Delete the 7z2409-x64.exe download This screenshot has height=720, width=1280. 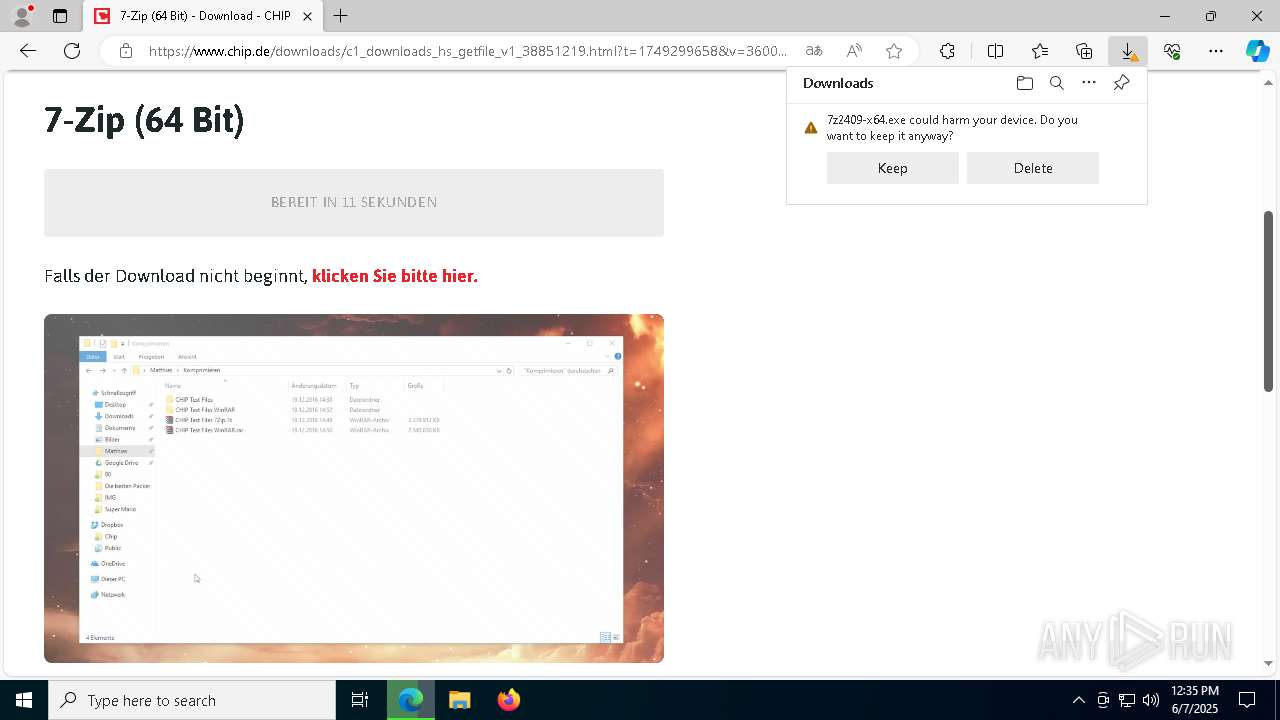point(1033,168)
